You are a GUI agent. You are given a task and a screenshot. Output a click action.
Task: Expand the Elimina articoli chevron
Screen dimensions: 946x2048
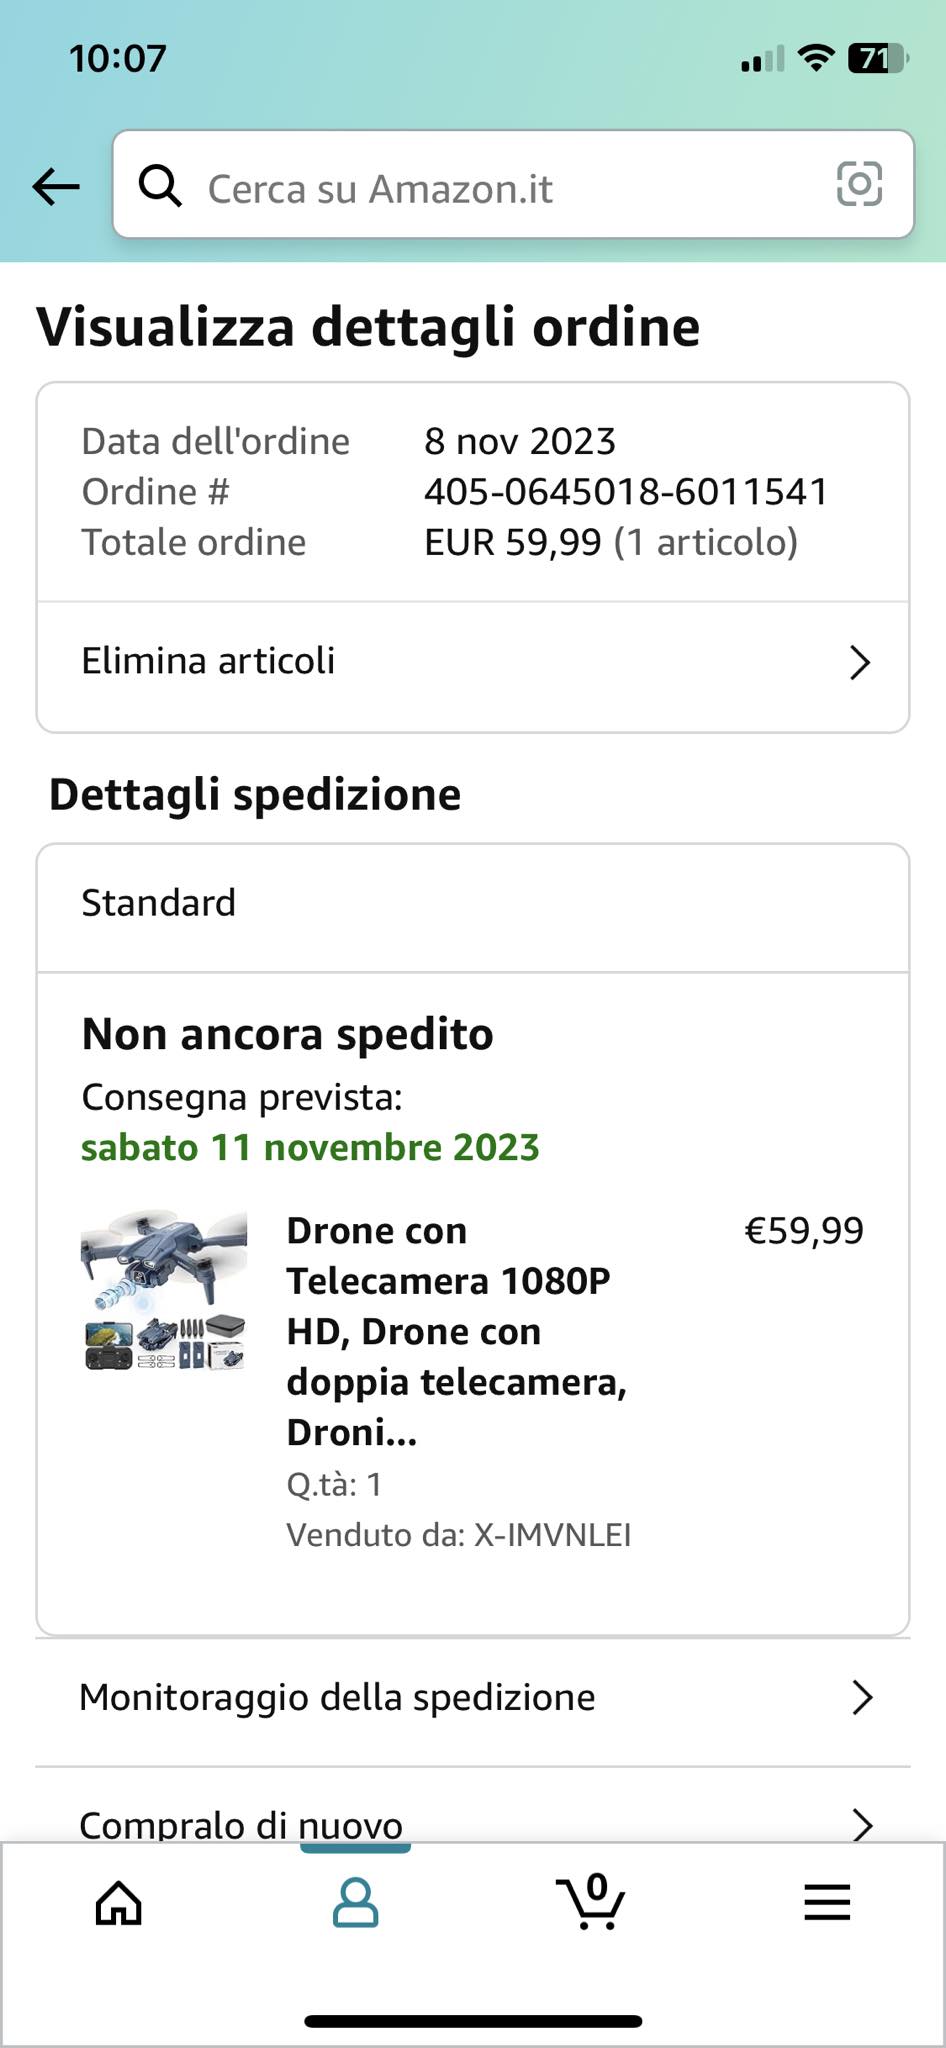[x=859, y=662]
